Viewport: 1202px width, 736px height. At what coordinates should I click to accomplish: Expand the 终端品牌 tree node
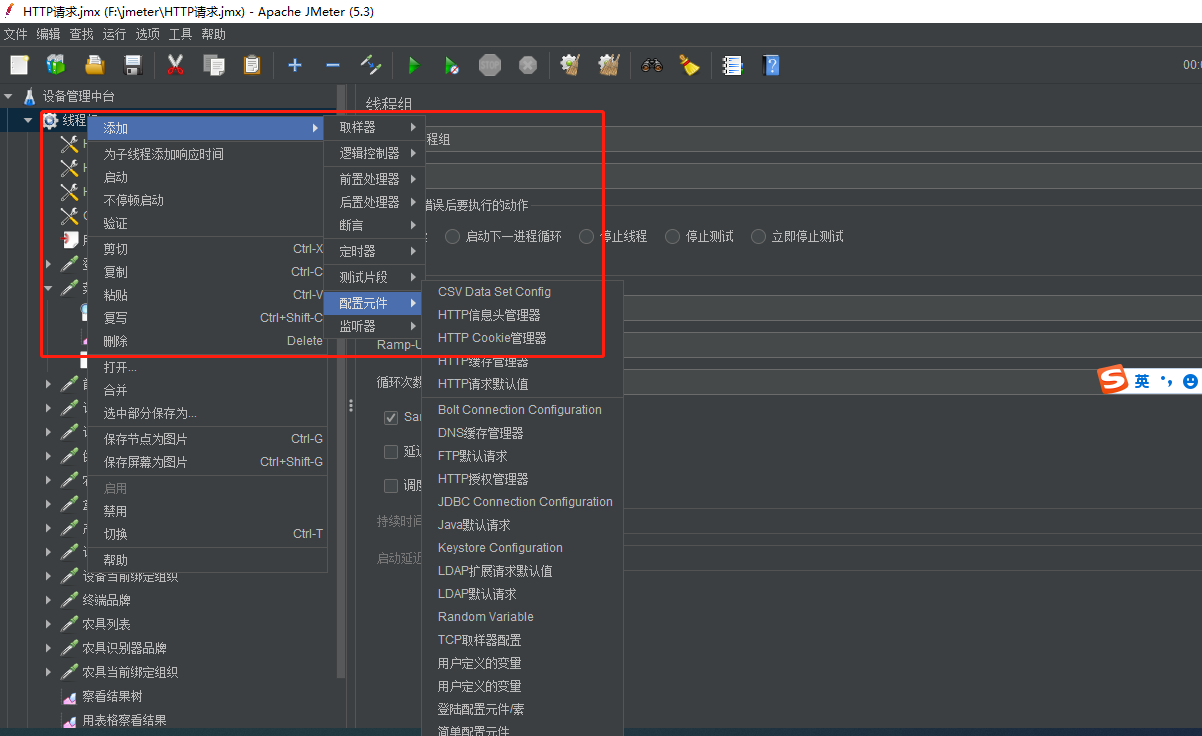point(48,600)
